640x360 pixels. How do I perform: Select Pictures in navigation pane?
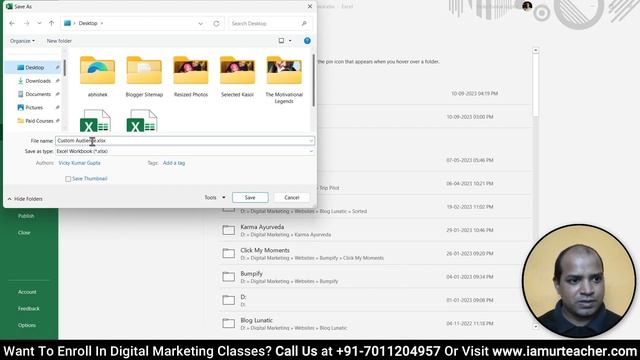(34, 108)
